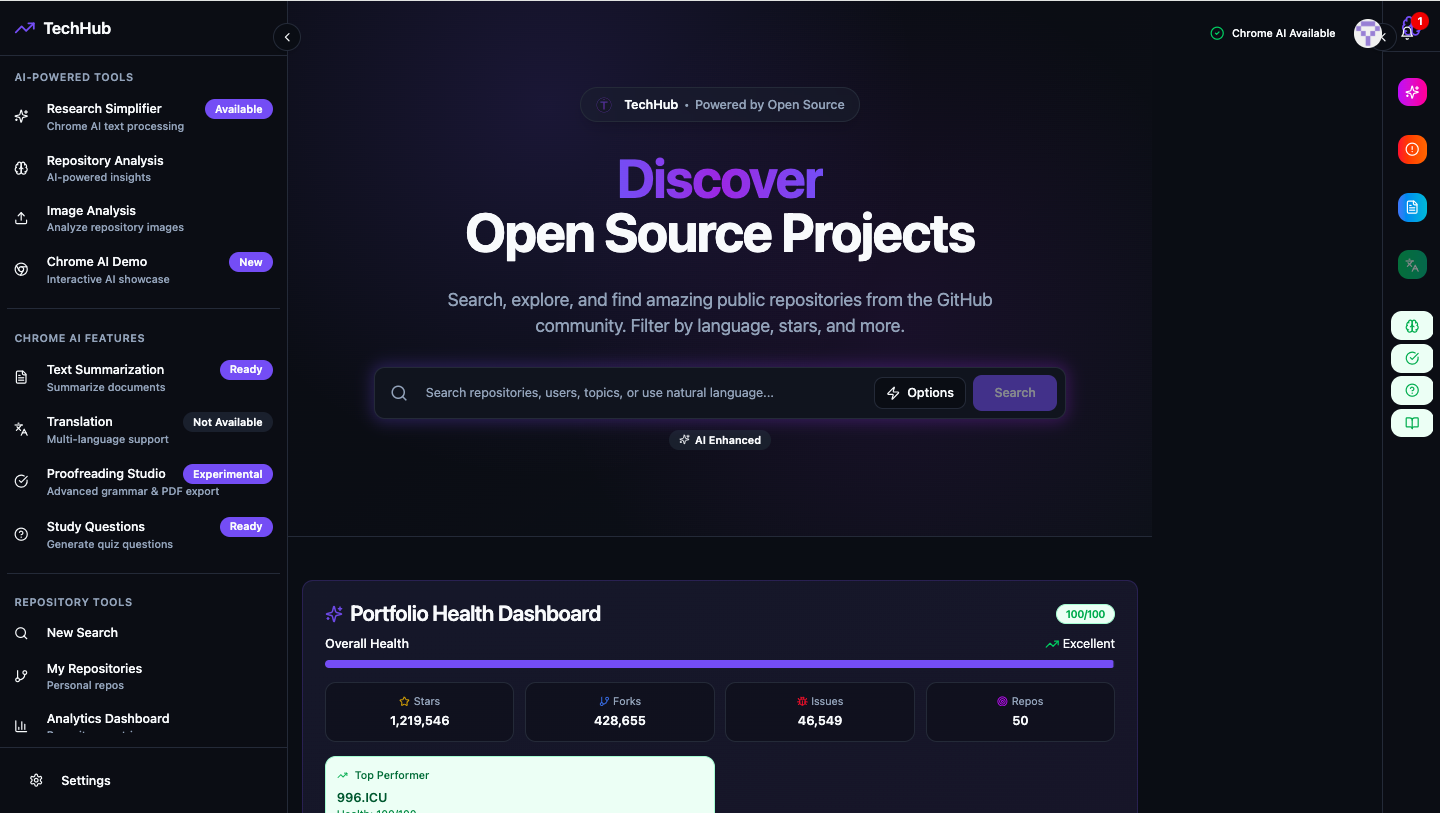This screenshot has height=813, width=1440.
Task: Click the Chrome icon beside Chrome AI Demo
Action: pyautogui.click(x=21, y=270)
